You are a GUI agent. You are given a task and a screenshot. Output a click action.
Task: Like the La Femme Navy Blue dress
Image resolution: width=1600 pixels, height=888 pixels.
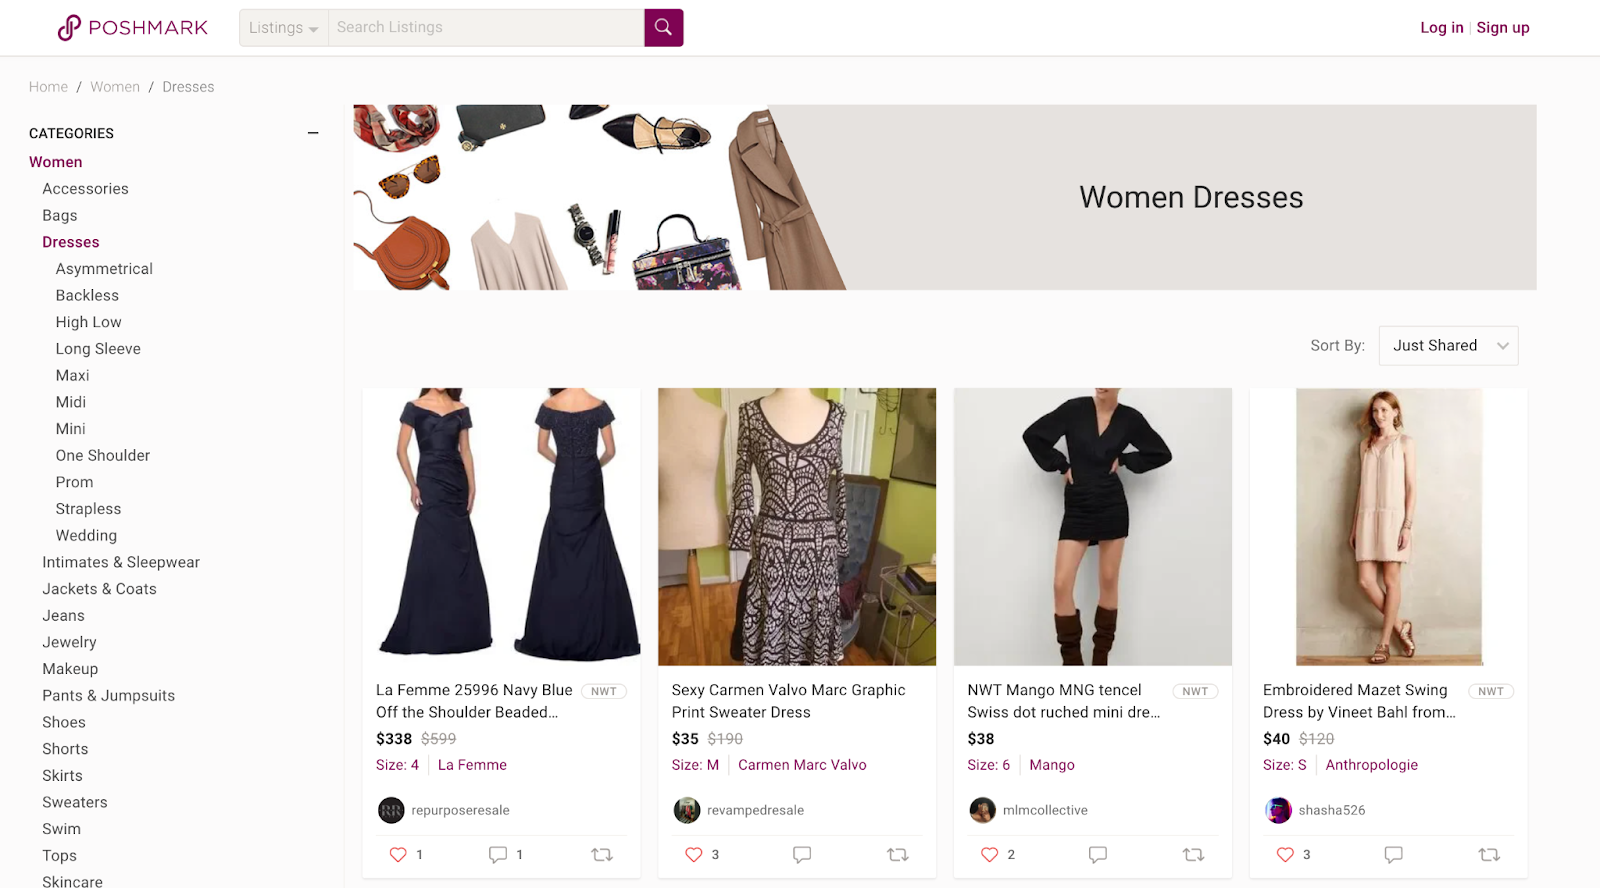398,854
